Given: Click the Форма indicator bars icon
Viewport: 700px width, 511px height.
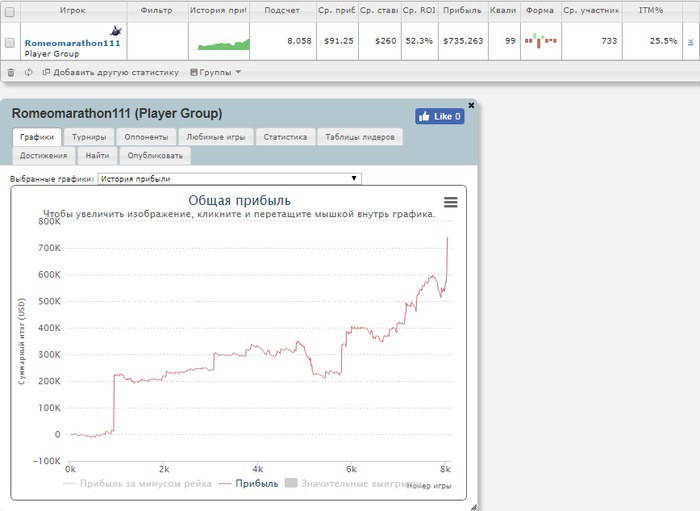Looking at the screenshot, I should (541, 41).
